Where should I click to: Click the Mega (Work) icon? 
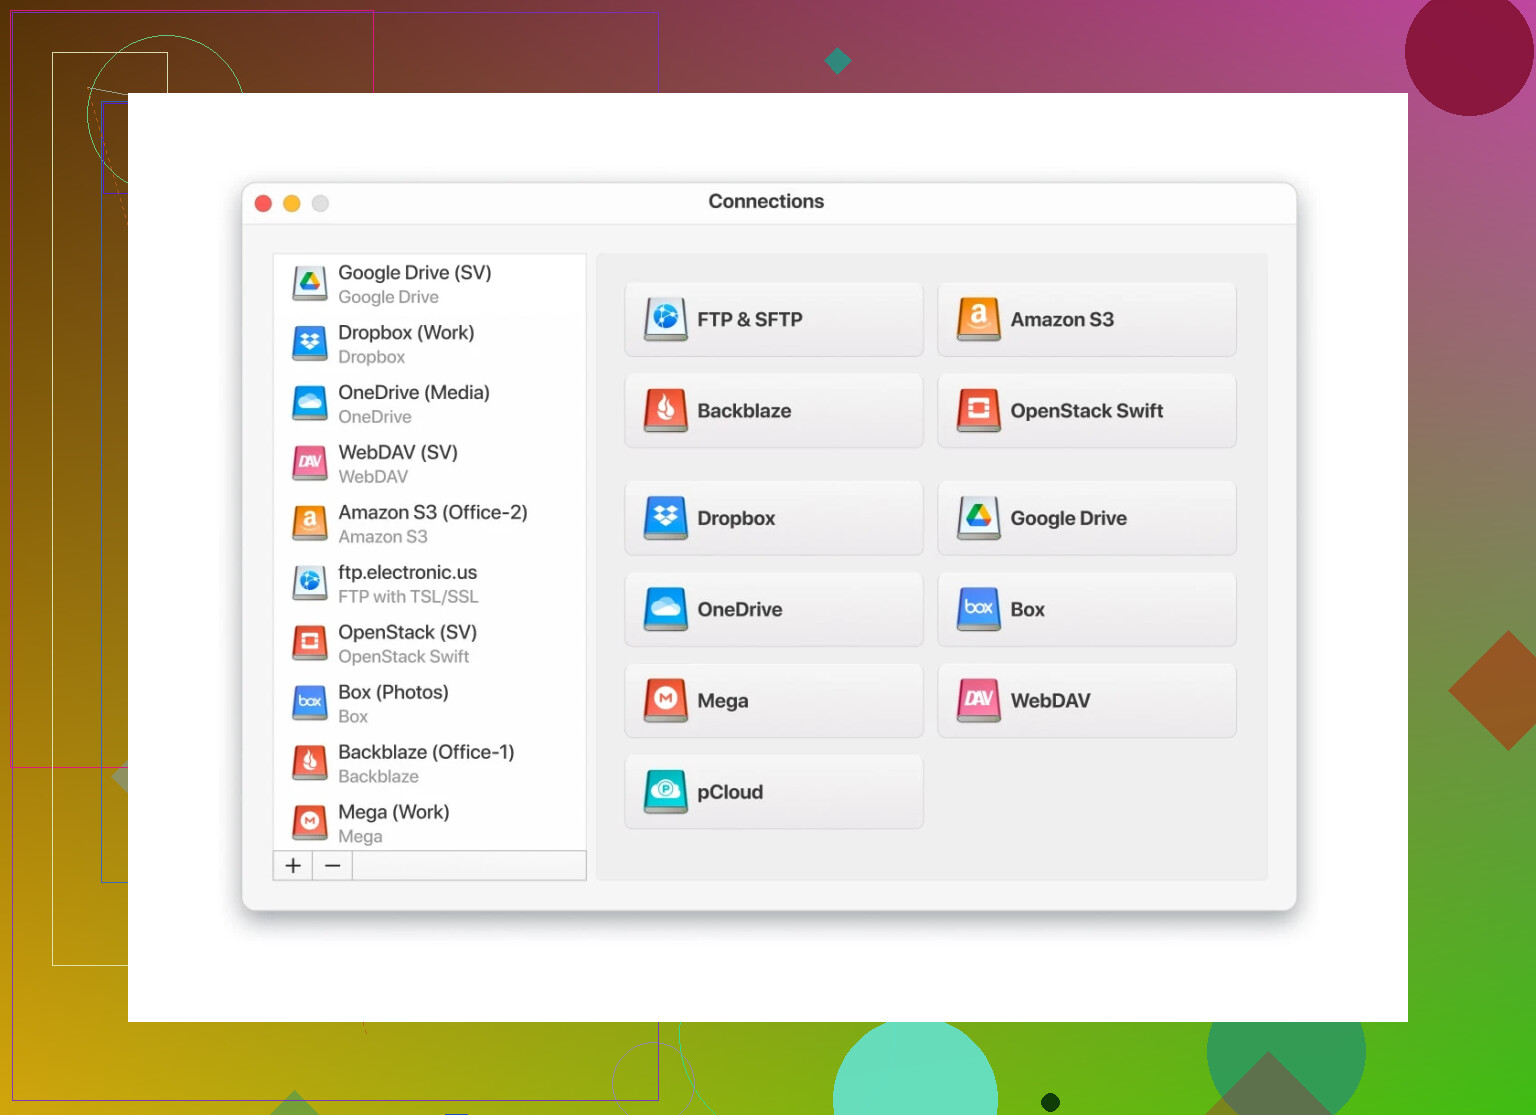310,824
